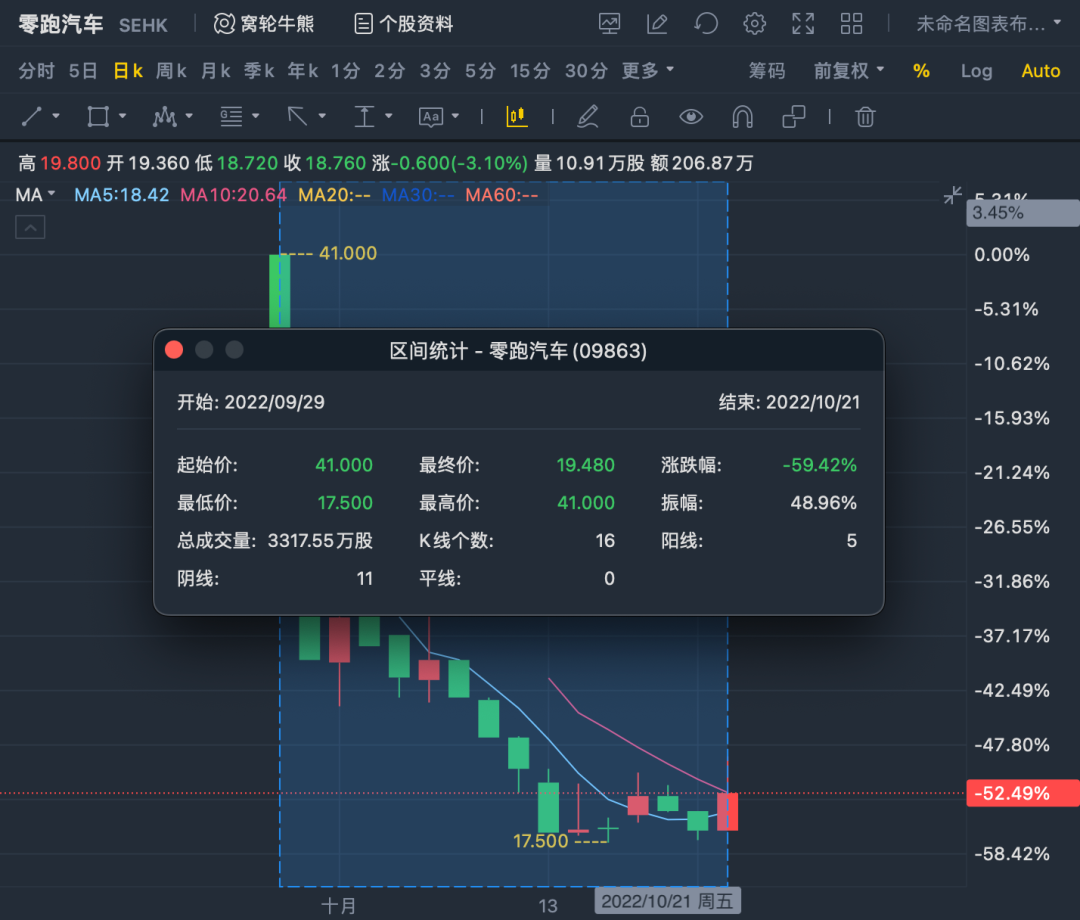Image resolution: width=1080 pixels, height=920 pixels.
Task: Select the arrow annotation tool
Action: (298, 117)
